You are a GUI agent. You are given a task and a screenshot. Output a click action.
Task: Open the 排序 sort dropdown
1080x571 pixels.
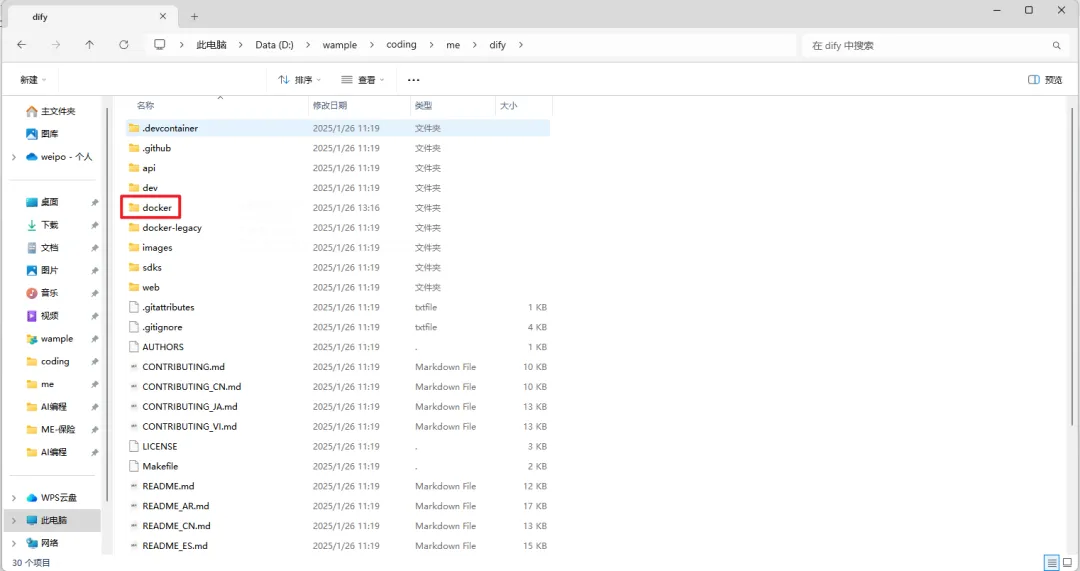(296, 80)
